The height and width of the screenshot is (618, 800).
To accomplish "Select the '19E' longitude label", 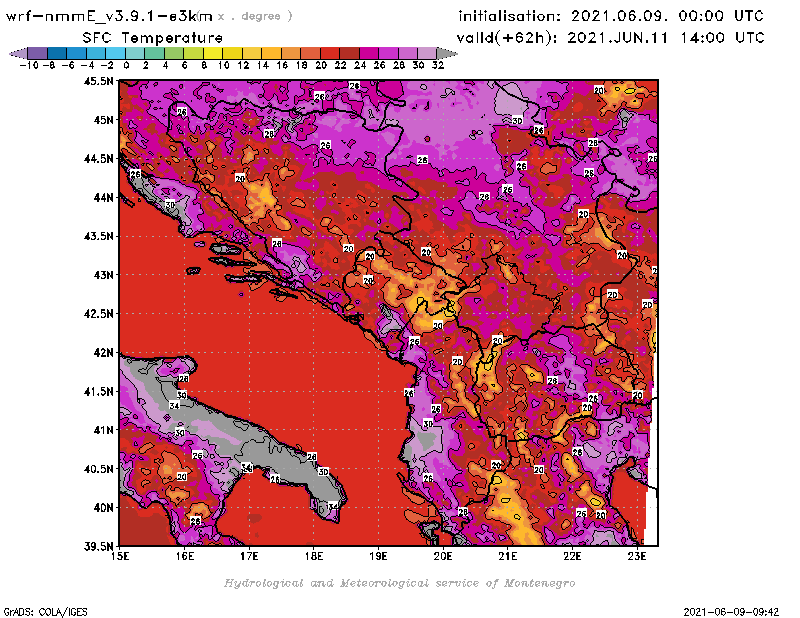I will click(379, 556).
